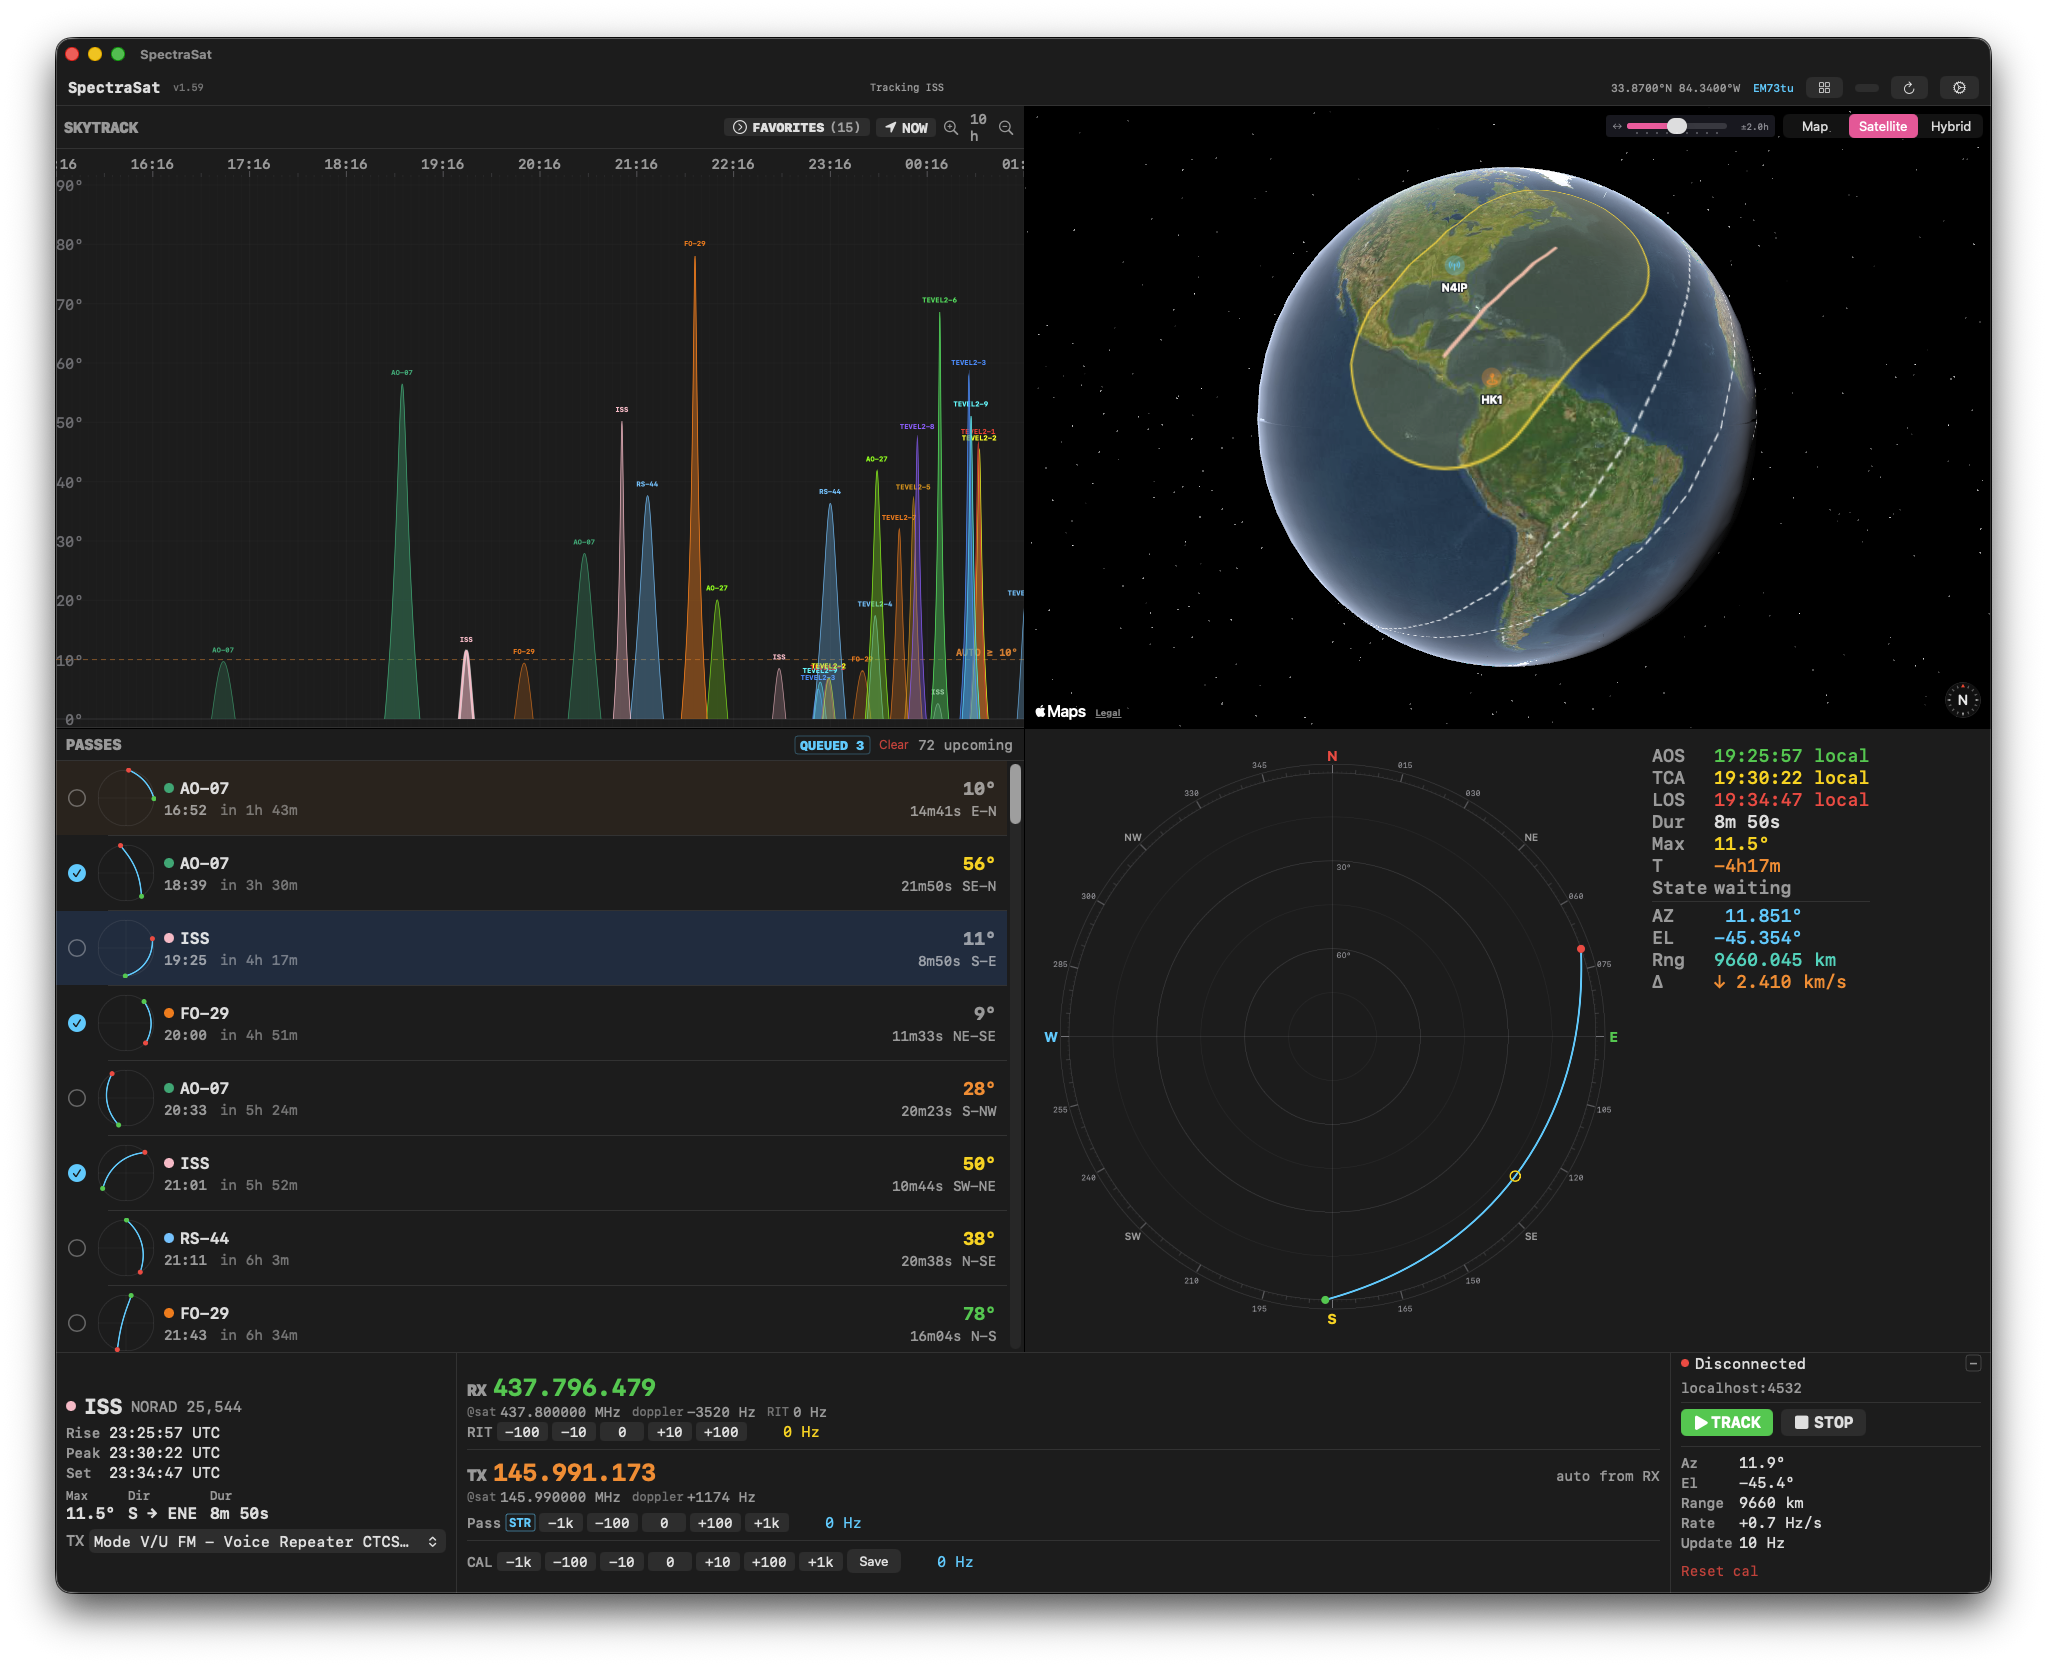Viewport: 2047px width, 1667px height.
Task: Click Reset cal link
Action: 1719,1572
